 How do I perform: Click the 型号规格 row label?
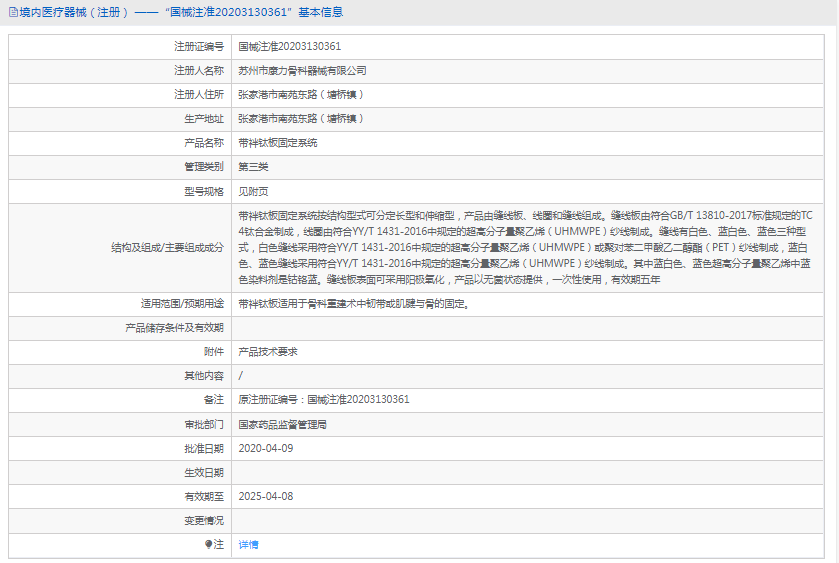point(204,192)
